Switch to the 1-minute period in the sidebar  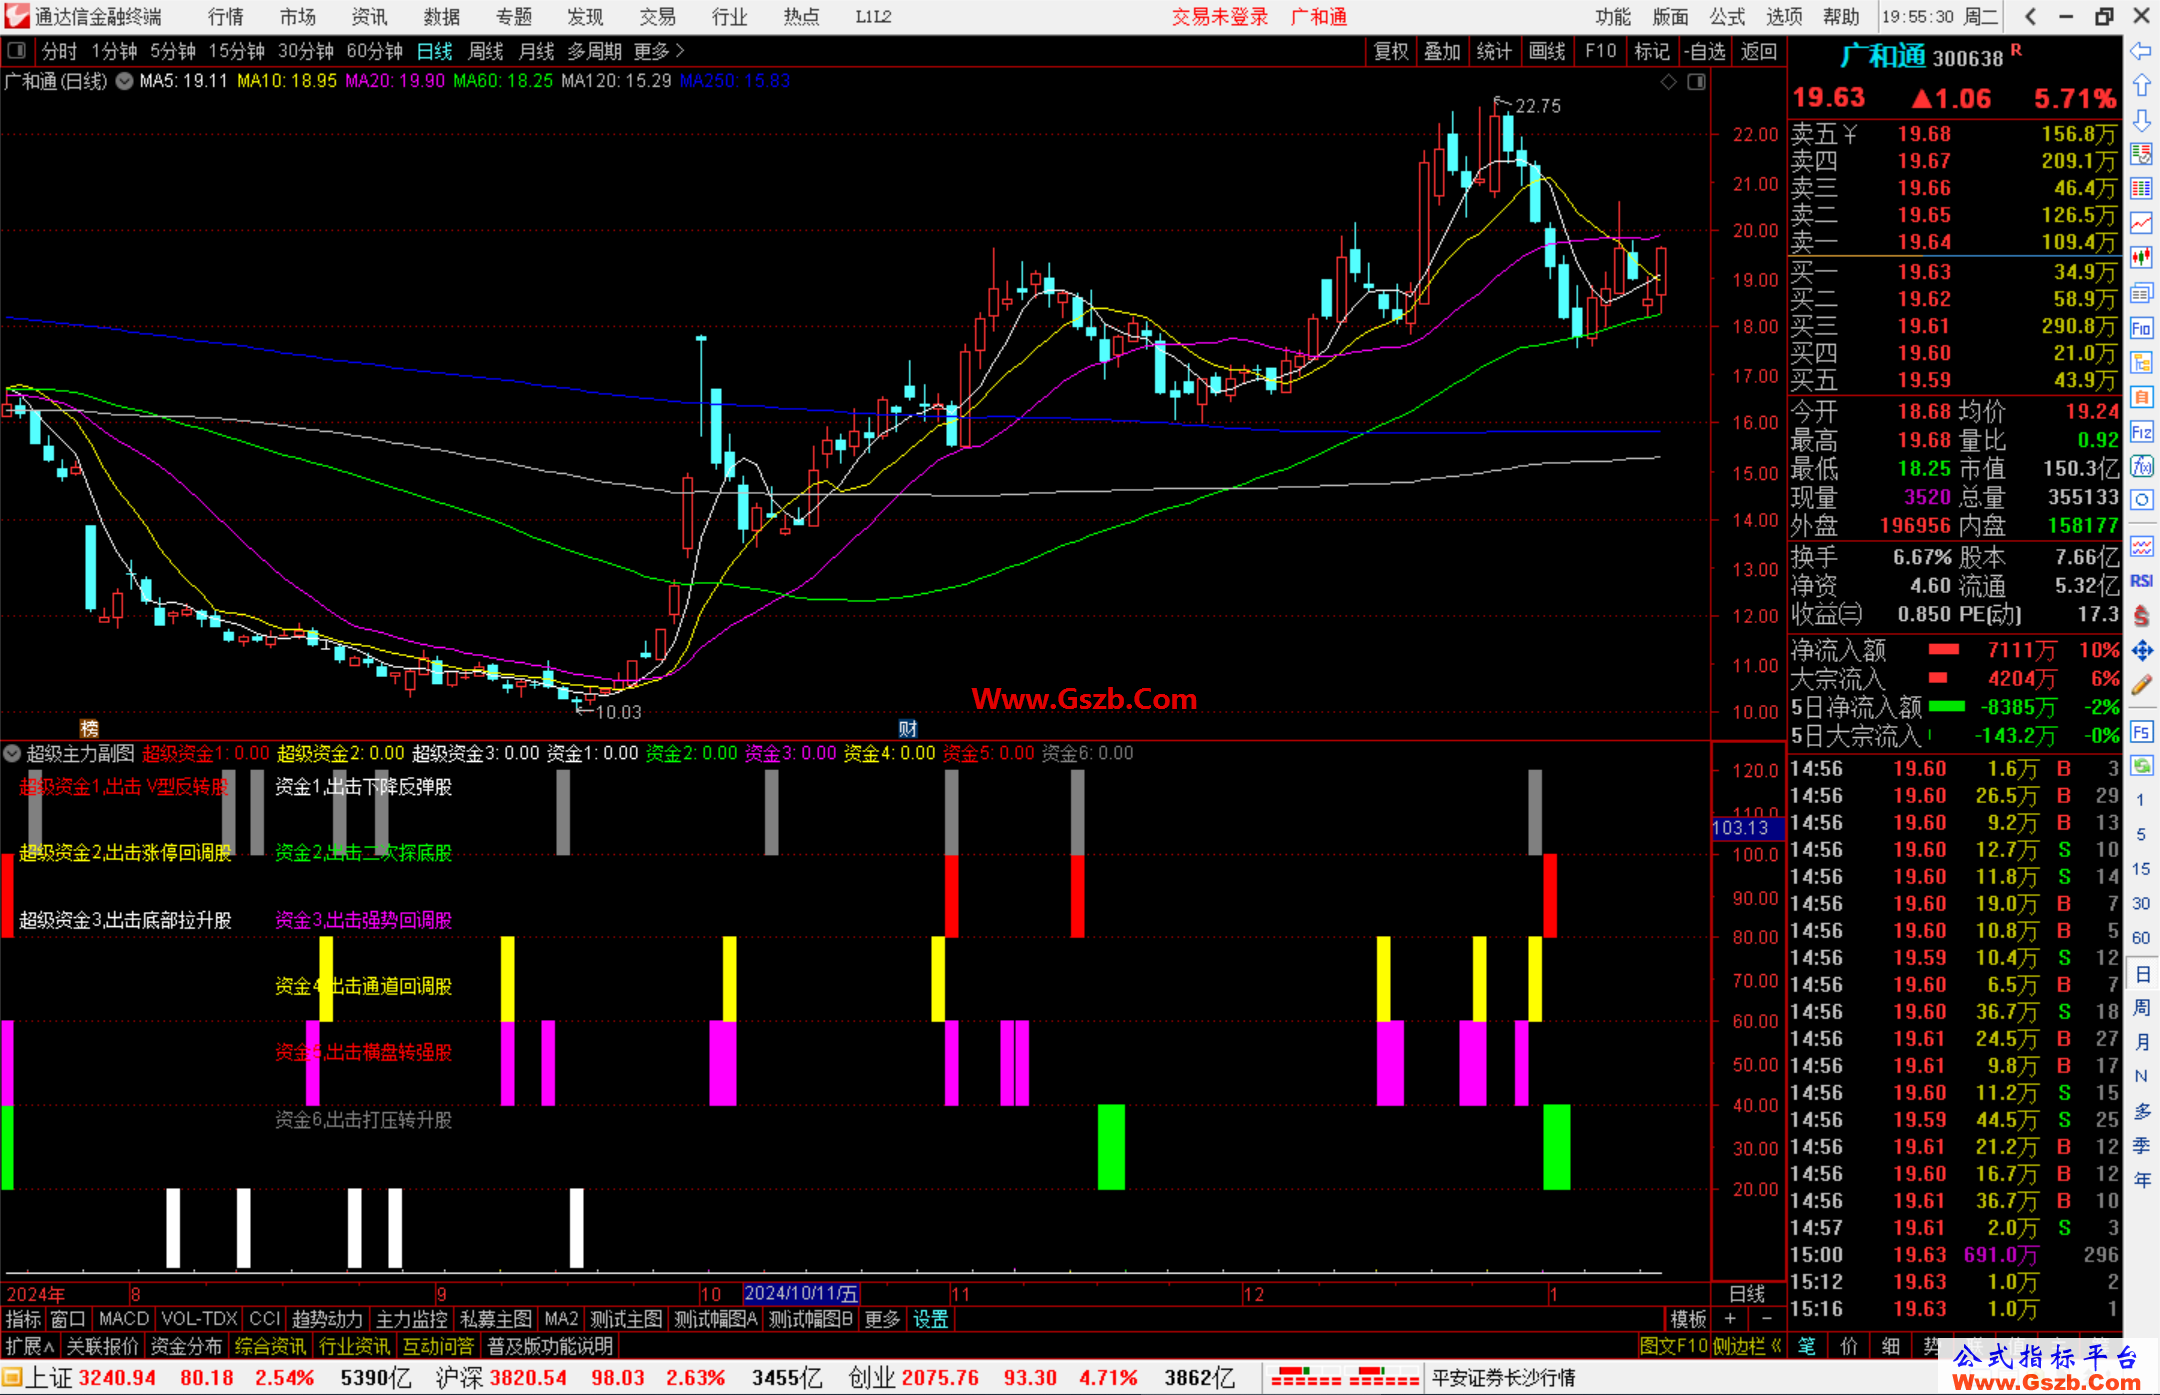[x=2140, y=800]
